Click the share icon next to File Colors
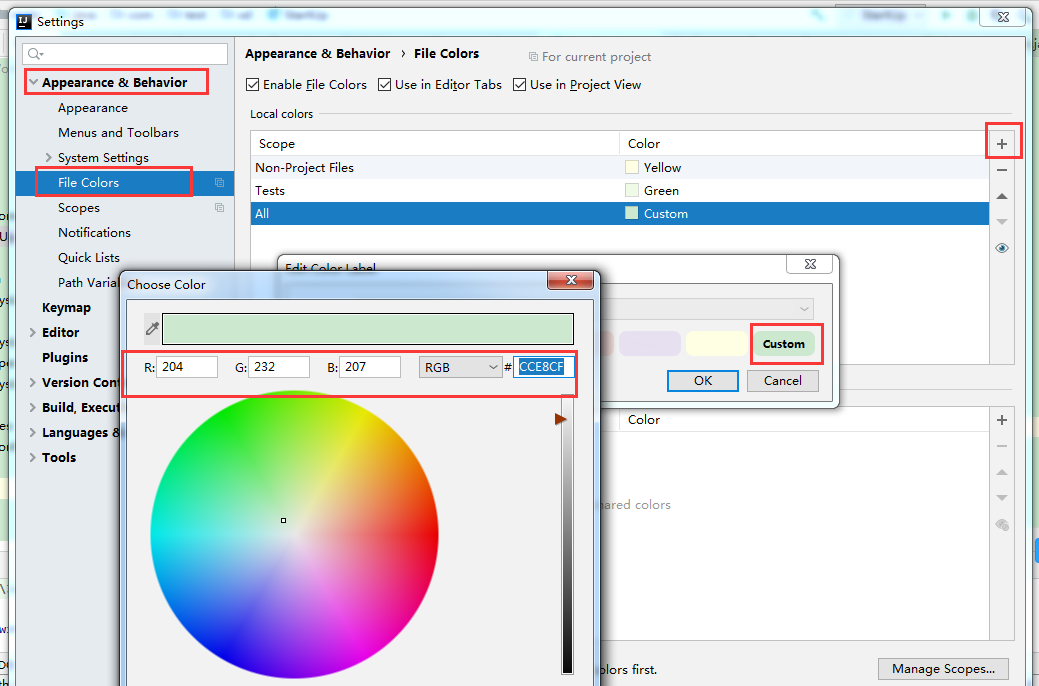The image size is (1039, 686). tap(217, 184)
